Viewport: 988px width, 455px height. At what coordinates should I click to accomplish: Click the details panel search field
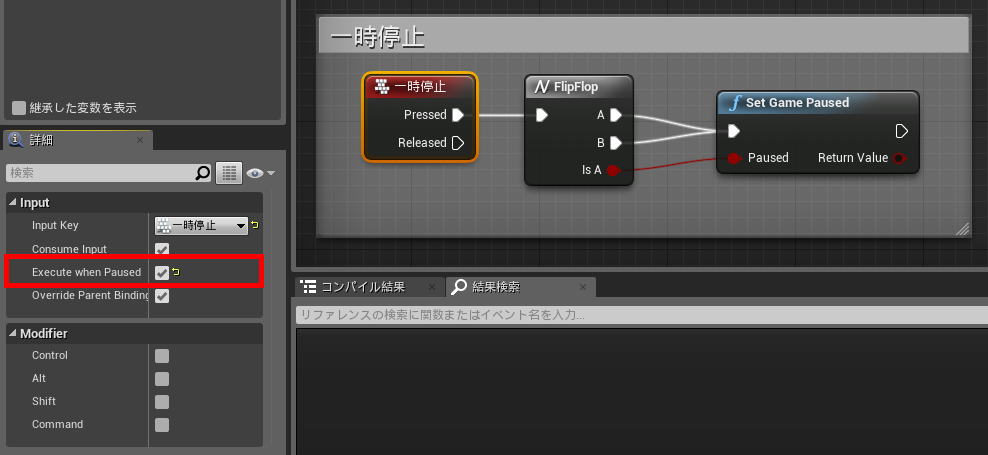[x=100, y=174]
